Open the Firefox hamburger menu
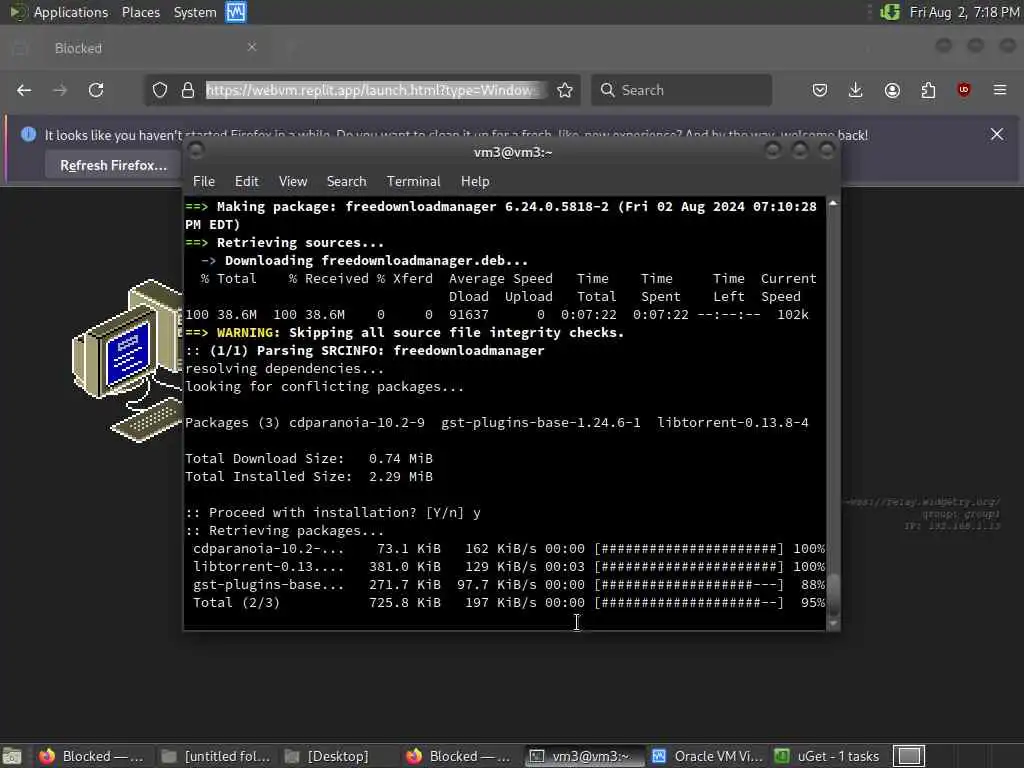Image resolution: width=1024 pixels, height=768 pixels. click(1000, 90)
